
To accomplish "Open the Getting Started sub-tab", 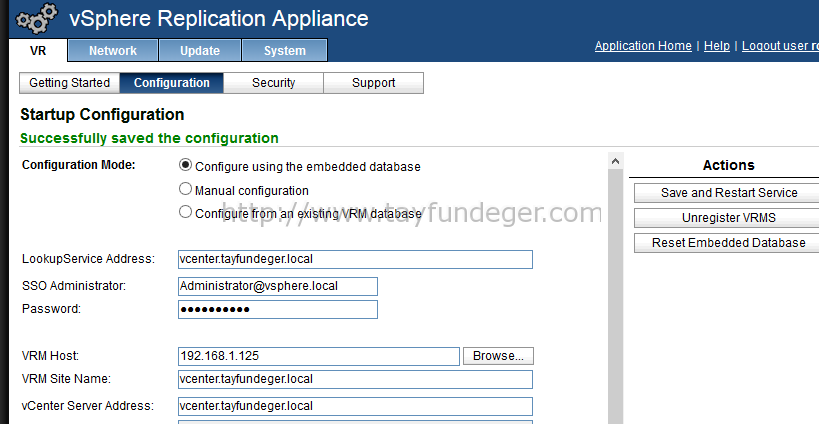I will click(69, 83).
